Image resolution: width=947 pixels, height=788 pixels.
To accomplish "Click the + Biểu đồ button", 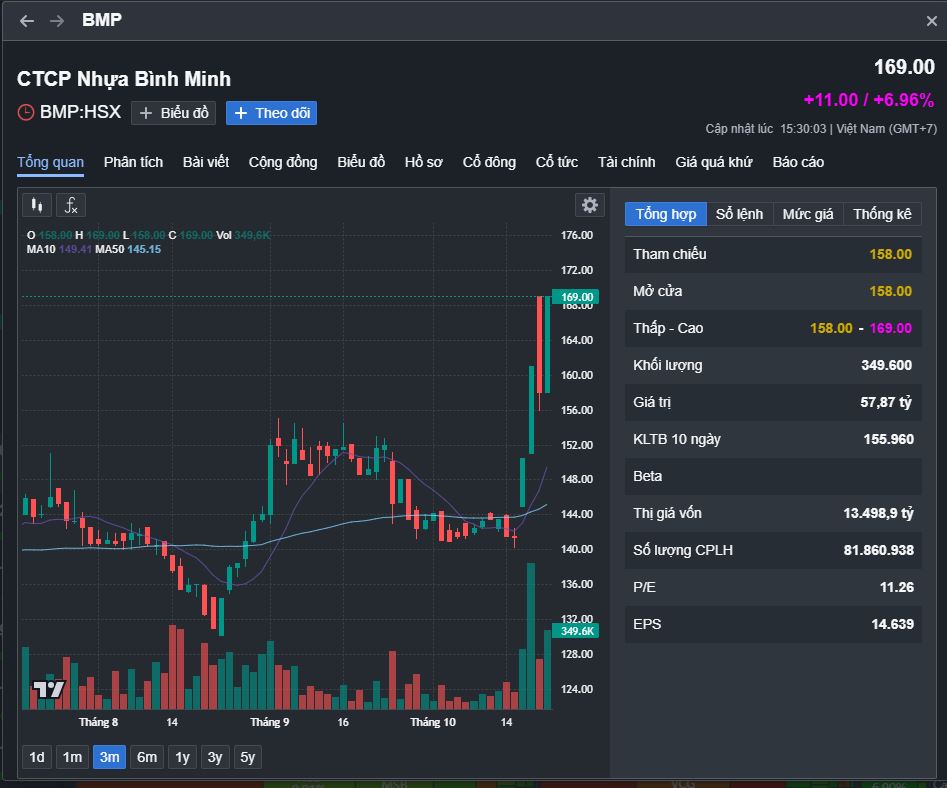I will [x=174, y=113].
